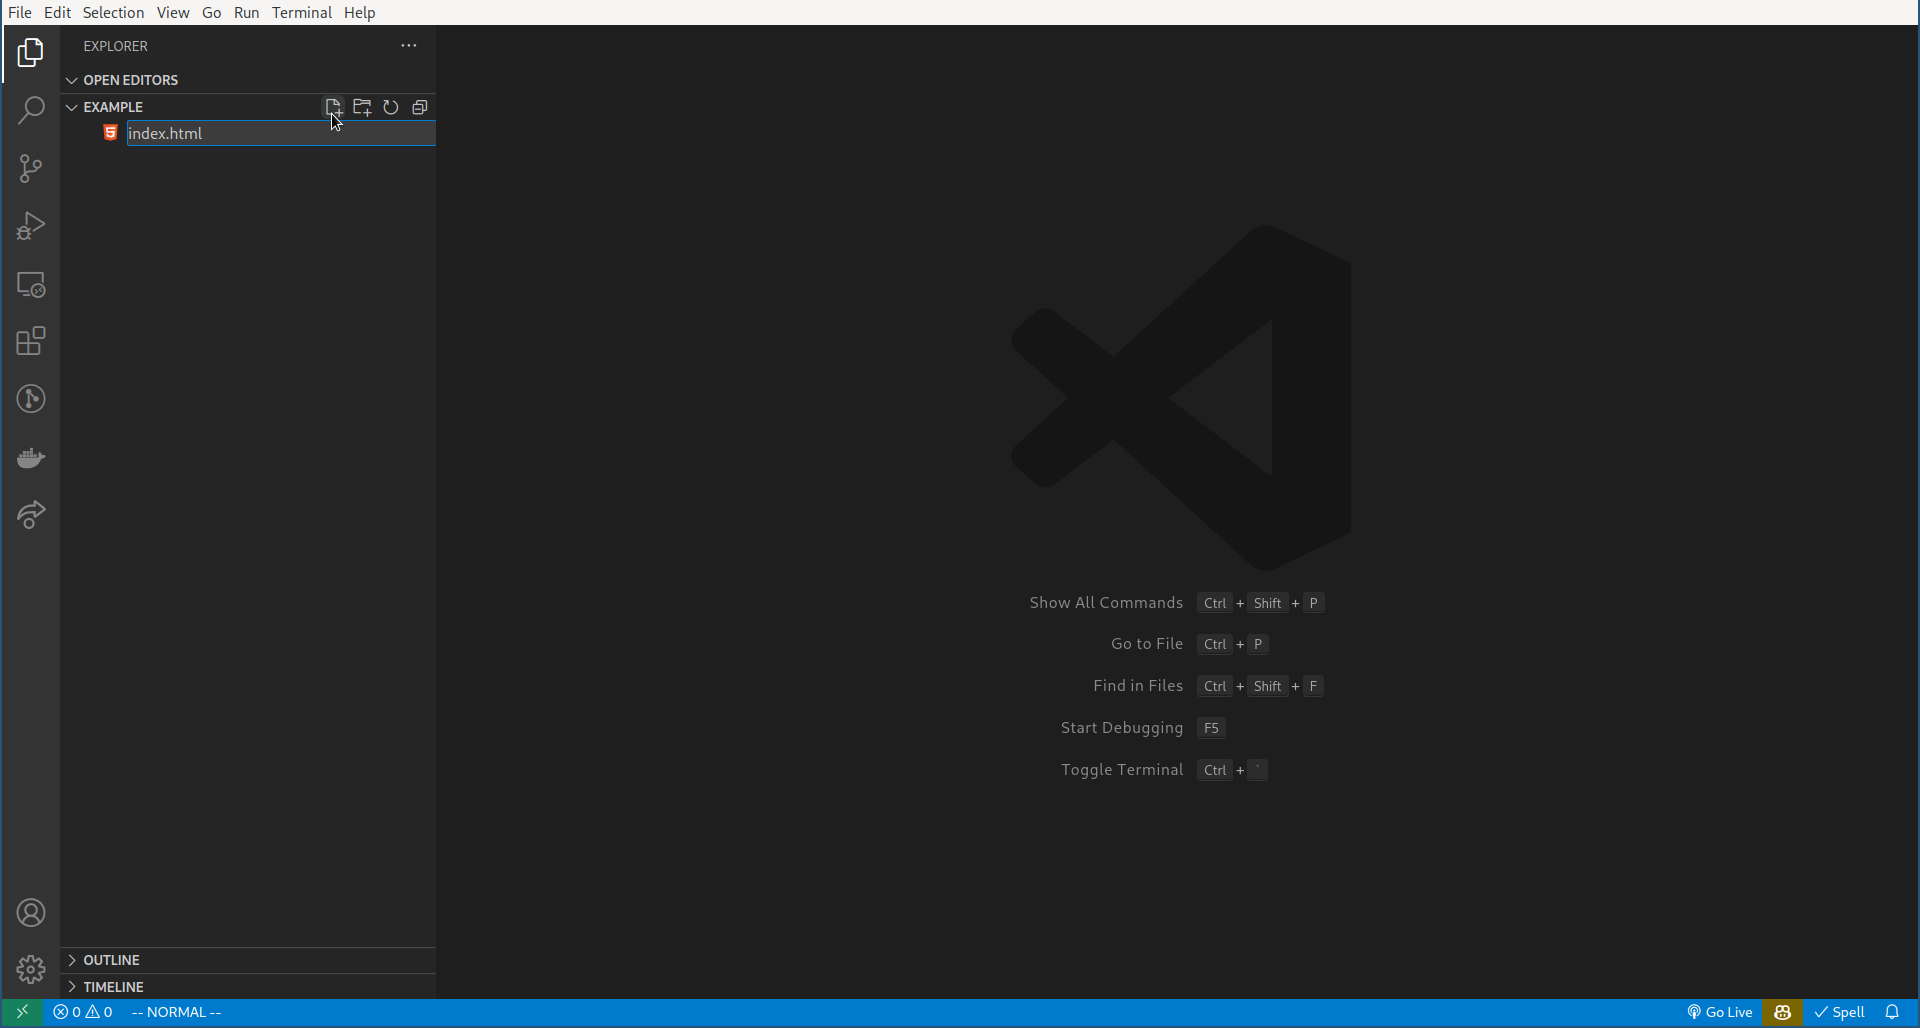
Task: Create a new file in the Explorer
Action: 333,107
